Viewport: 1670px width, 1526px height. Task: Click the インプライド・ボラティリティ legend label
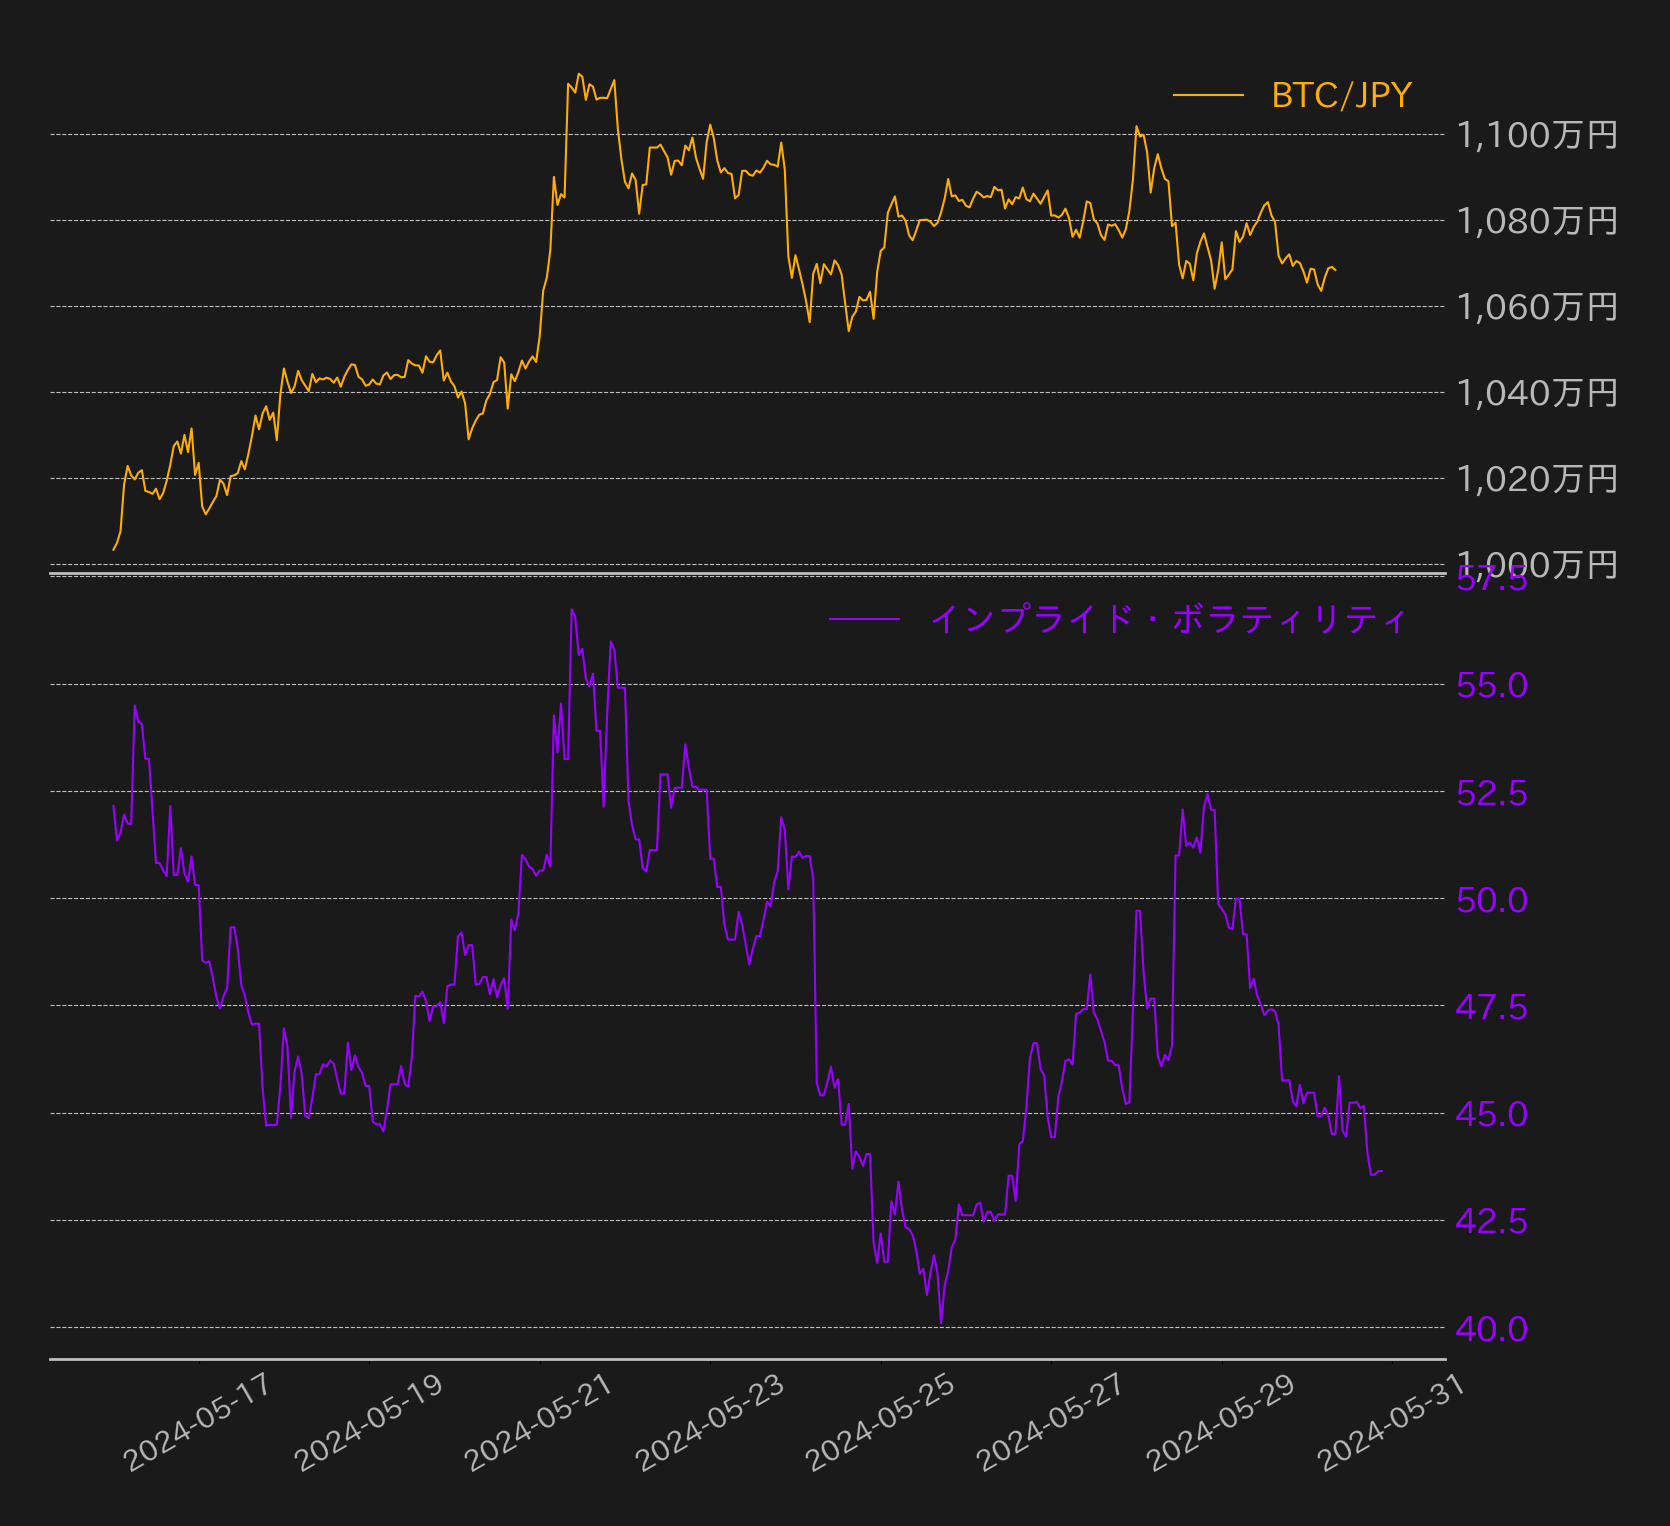coord(1168,620)
